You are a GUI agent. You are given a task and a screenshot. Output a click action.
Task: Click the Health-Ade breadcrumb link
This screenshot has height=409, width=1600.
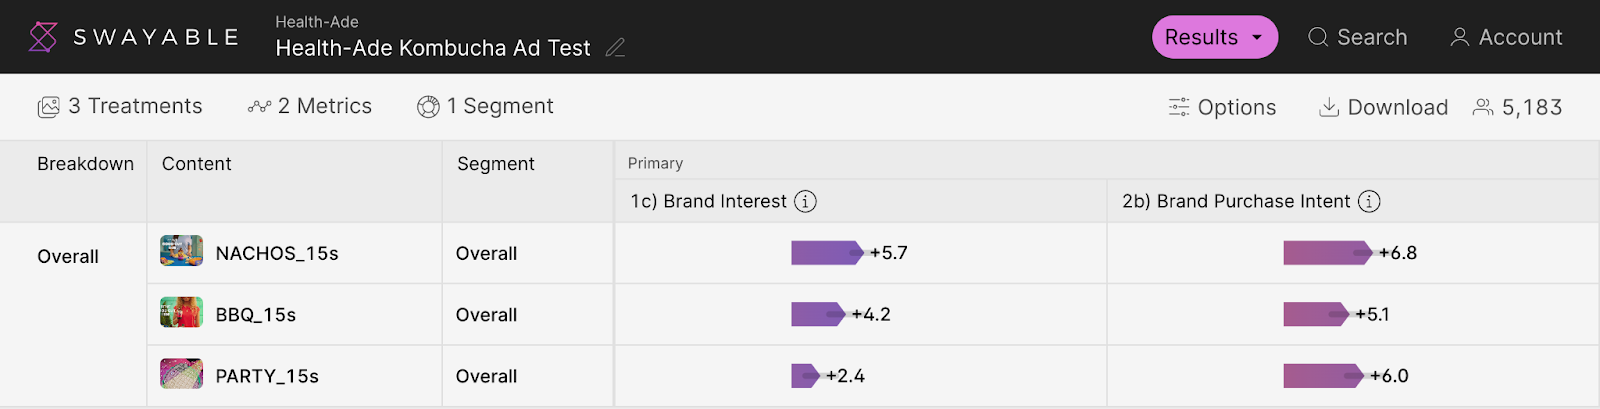point(317,22)
